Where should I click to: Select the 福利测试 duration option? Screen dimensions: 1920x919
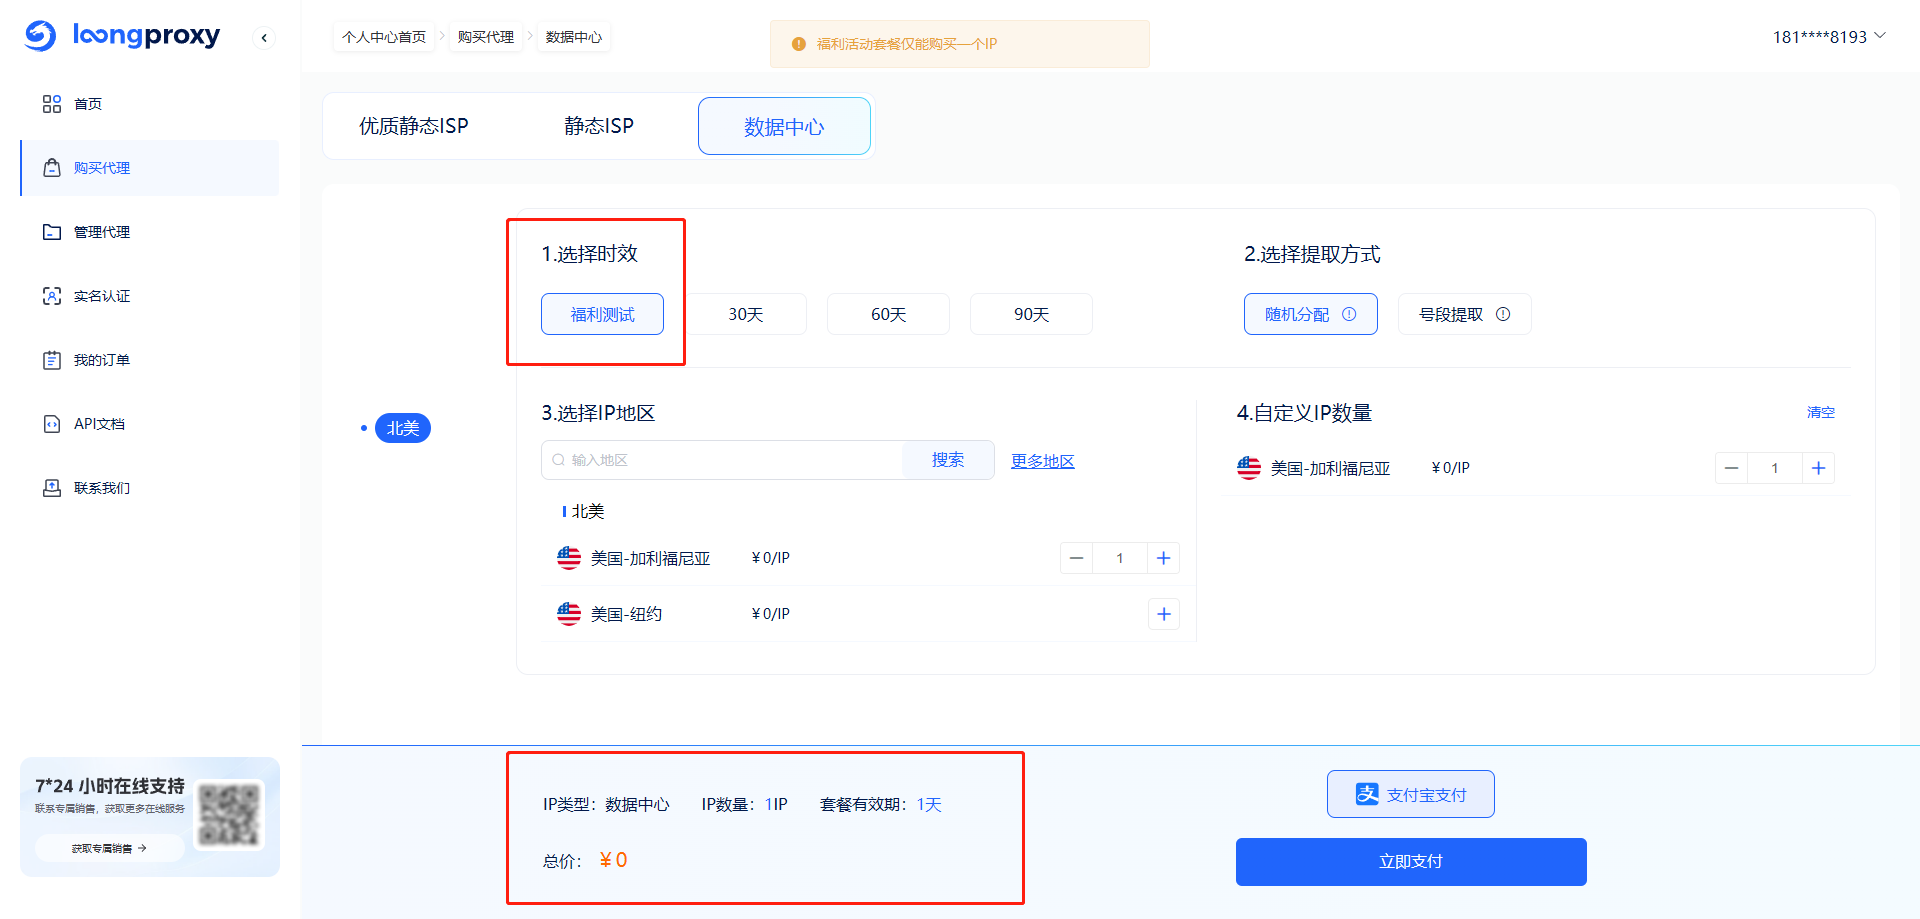tap(602, 313)
